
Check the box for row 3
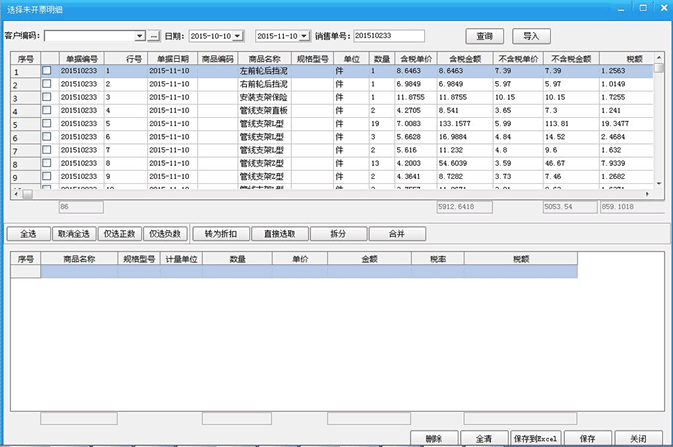[x=47, y=98]
